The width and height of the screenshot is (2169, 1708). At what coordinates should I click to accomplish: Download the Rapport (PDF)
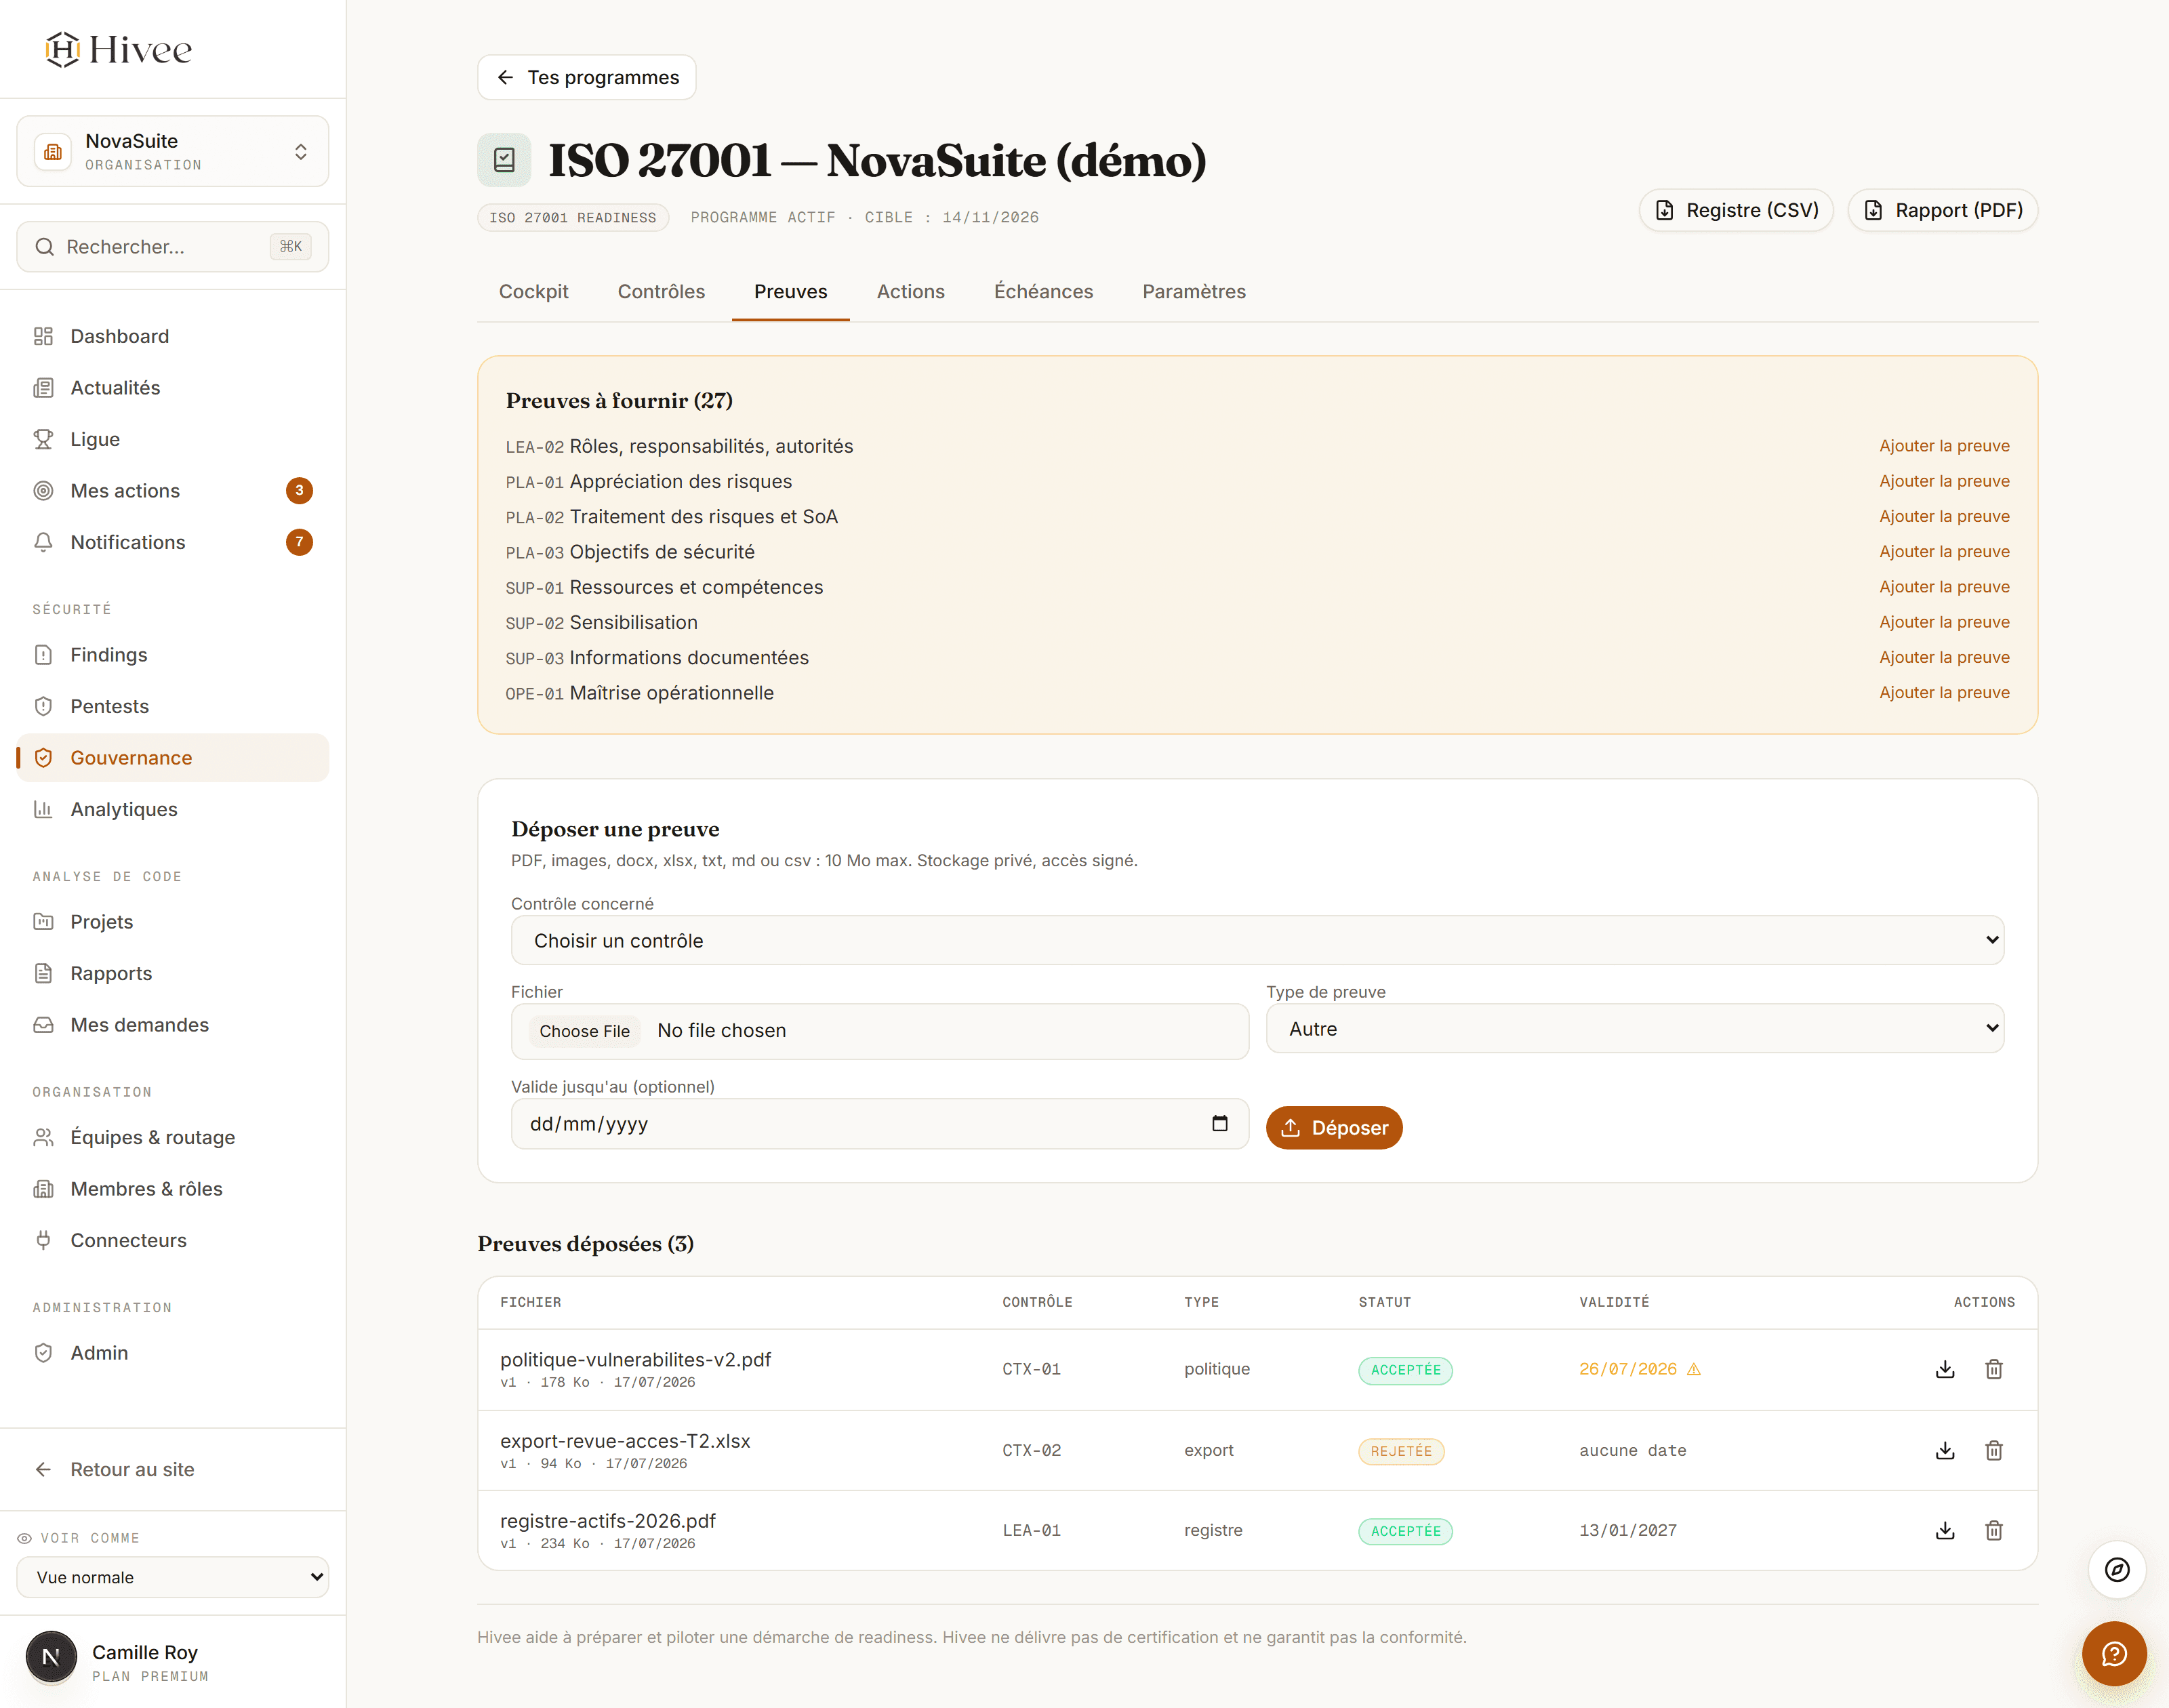(1943, 210)
